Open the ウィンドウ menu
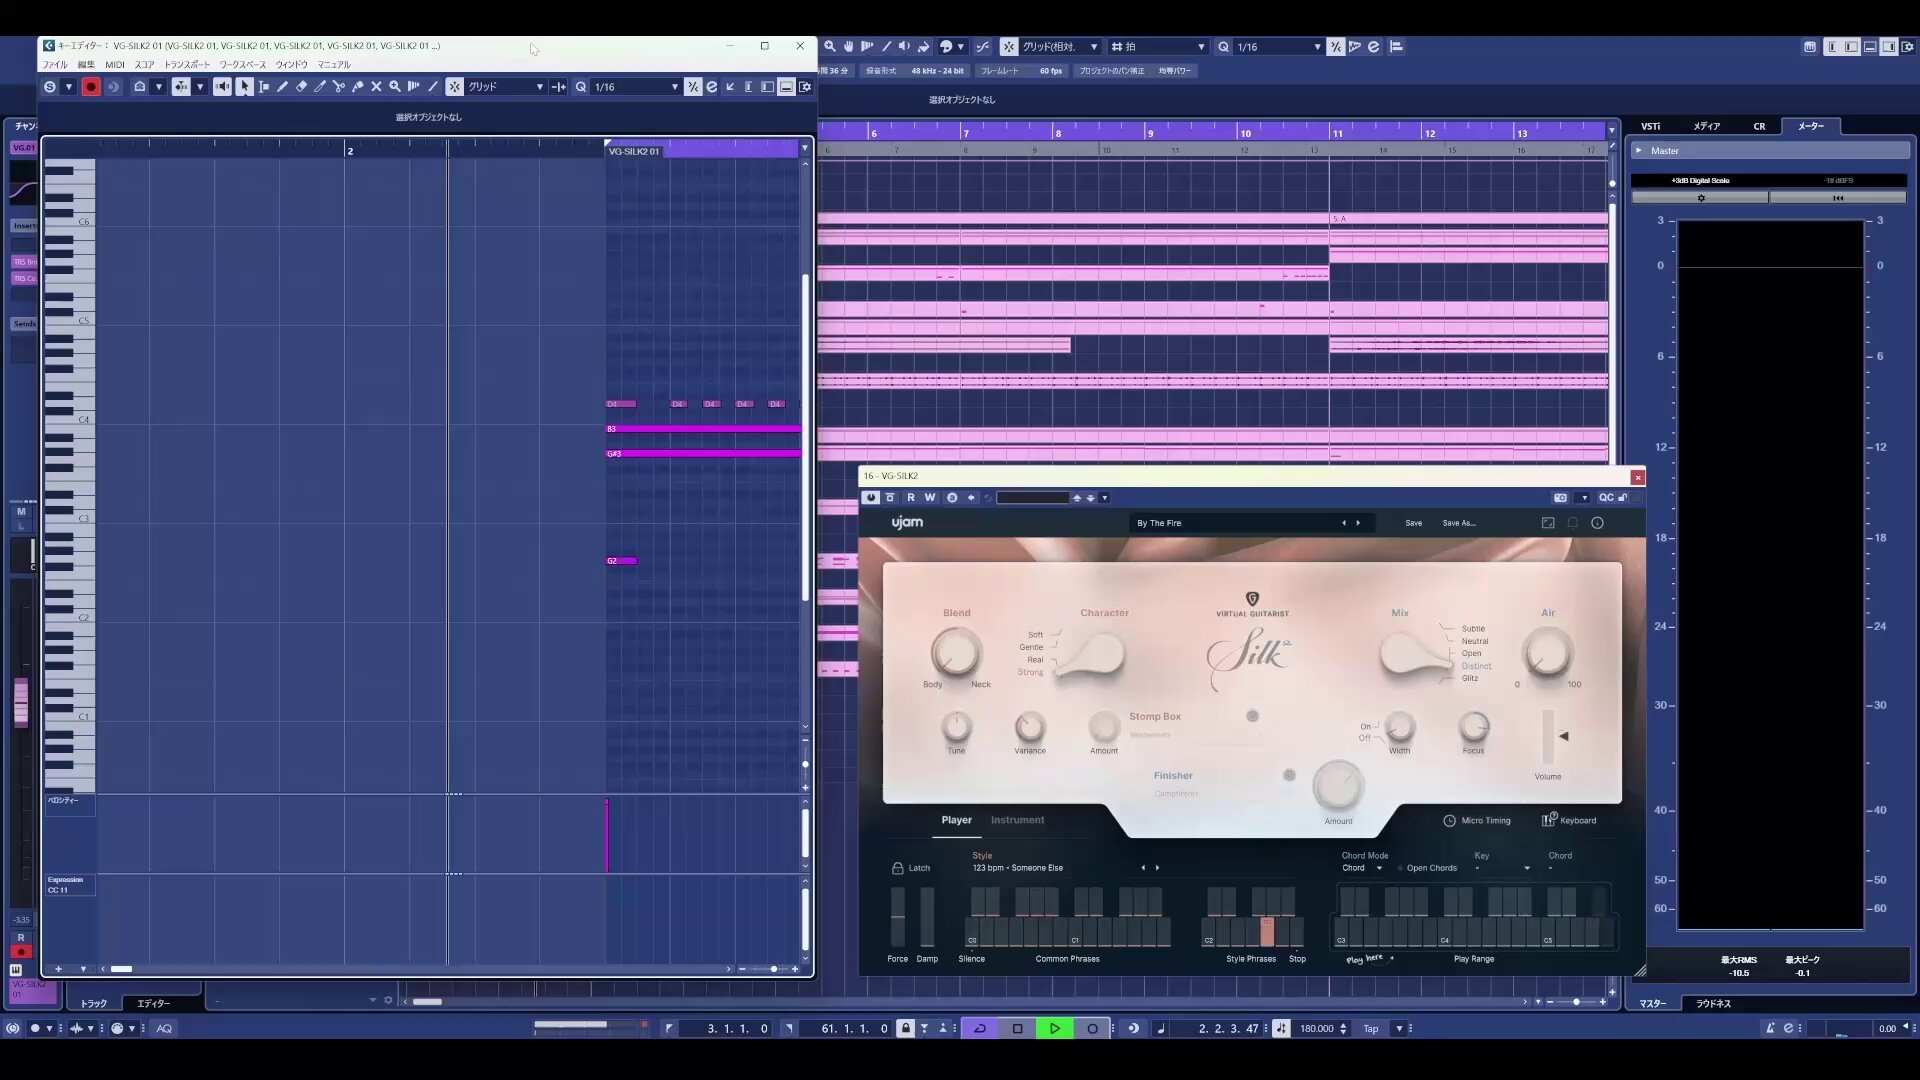1920x1080 pixels. [292, 65]
